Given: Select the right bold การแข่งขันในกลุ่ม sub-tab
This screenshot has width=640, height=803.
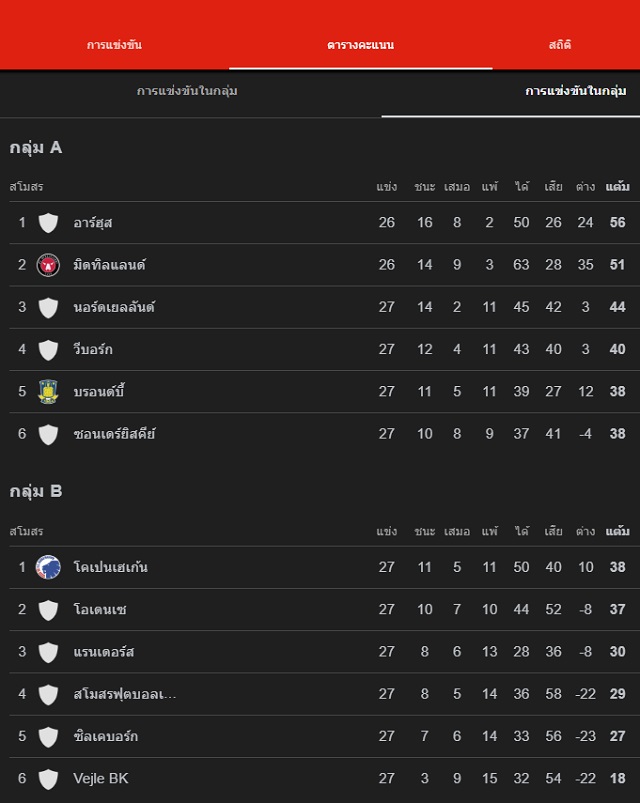Looking at the screenshot, I should coord(576,92).
